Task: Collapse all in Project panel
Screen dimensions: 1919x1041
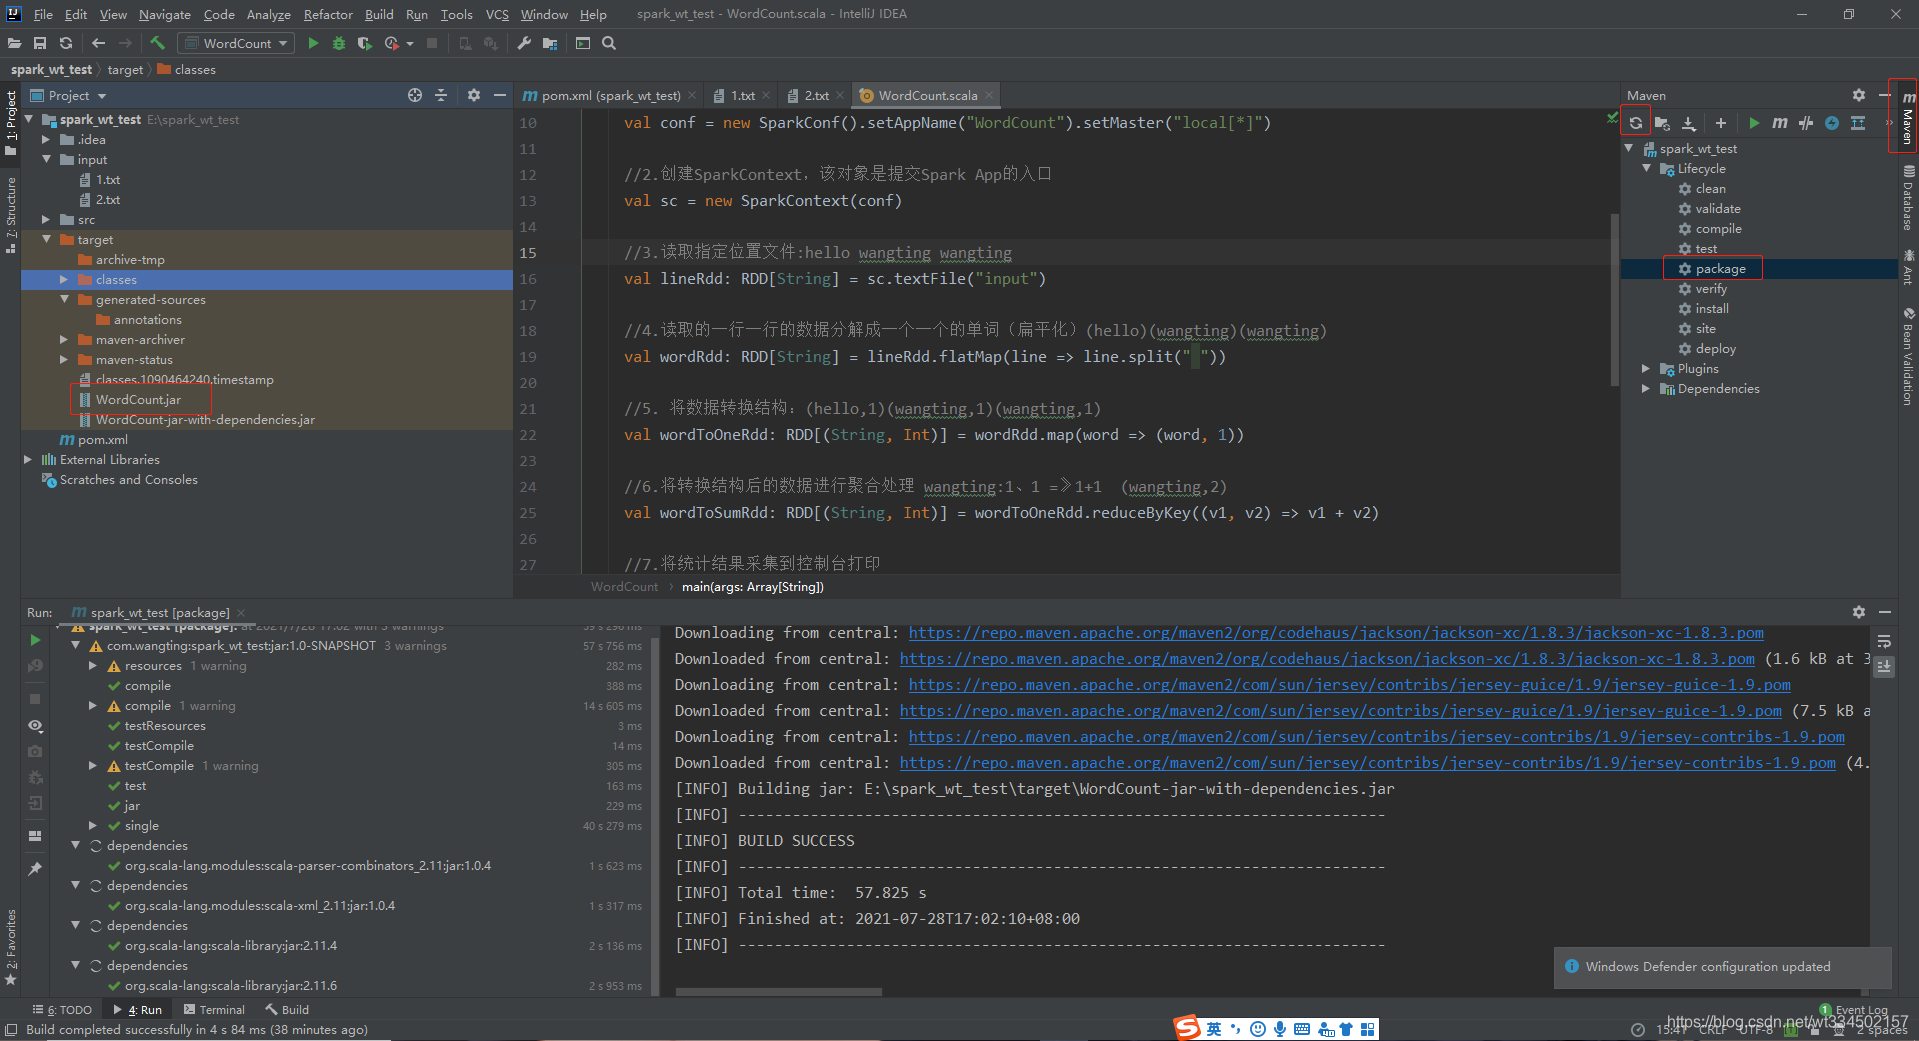Action: pyautogui.click(x=441, y=95)
